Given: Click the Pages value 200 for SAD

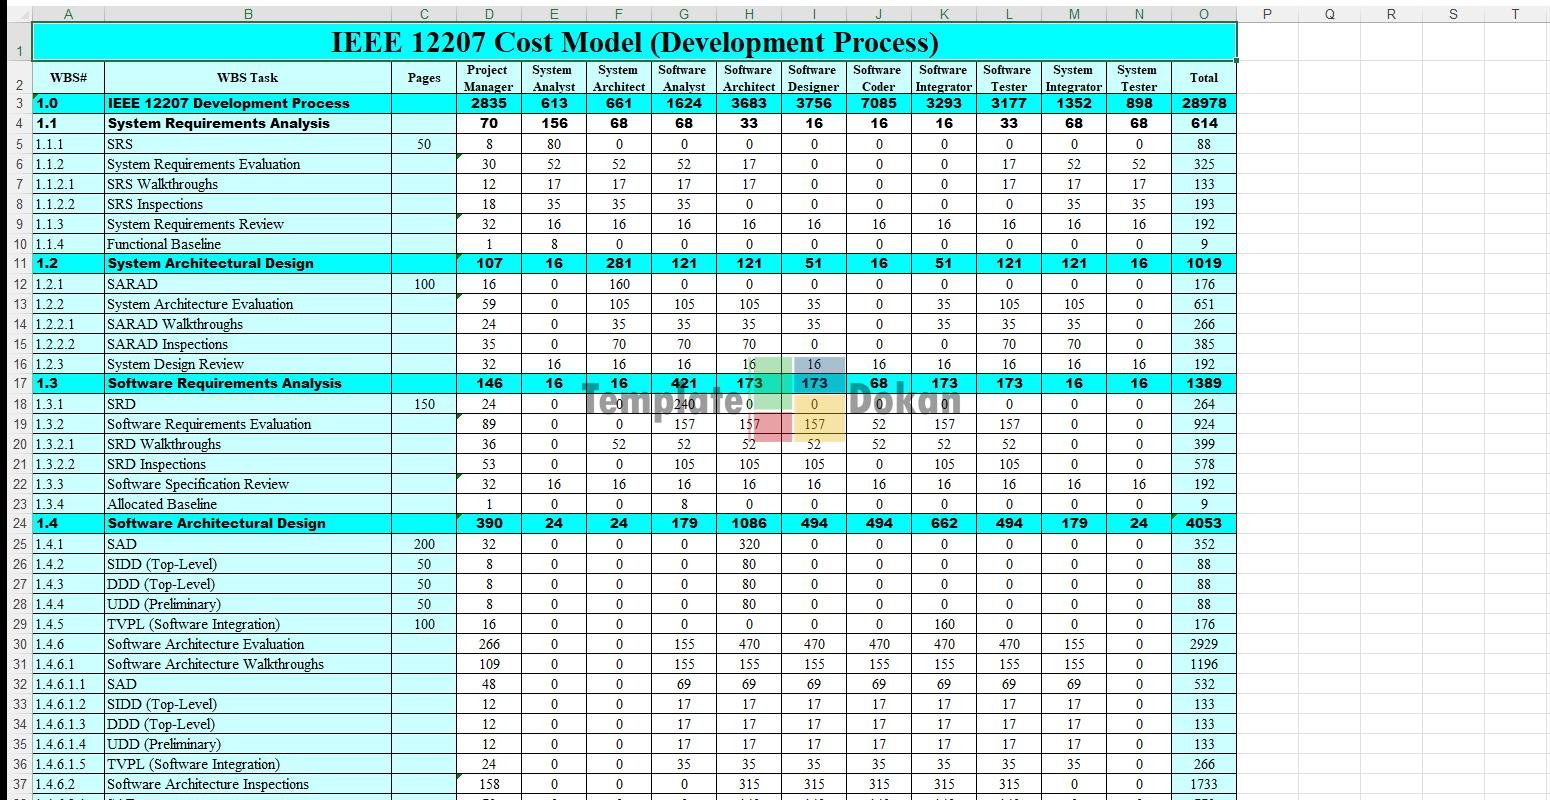Looking at the screenshot, I should pos(424,544).
